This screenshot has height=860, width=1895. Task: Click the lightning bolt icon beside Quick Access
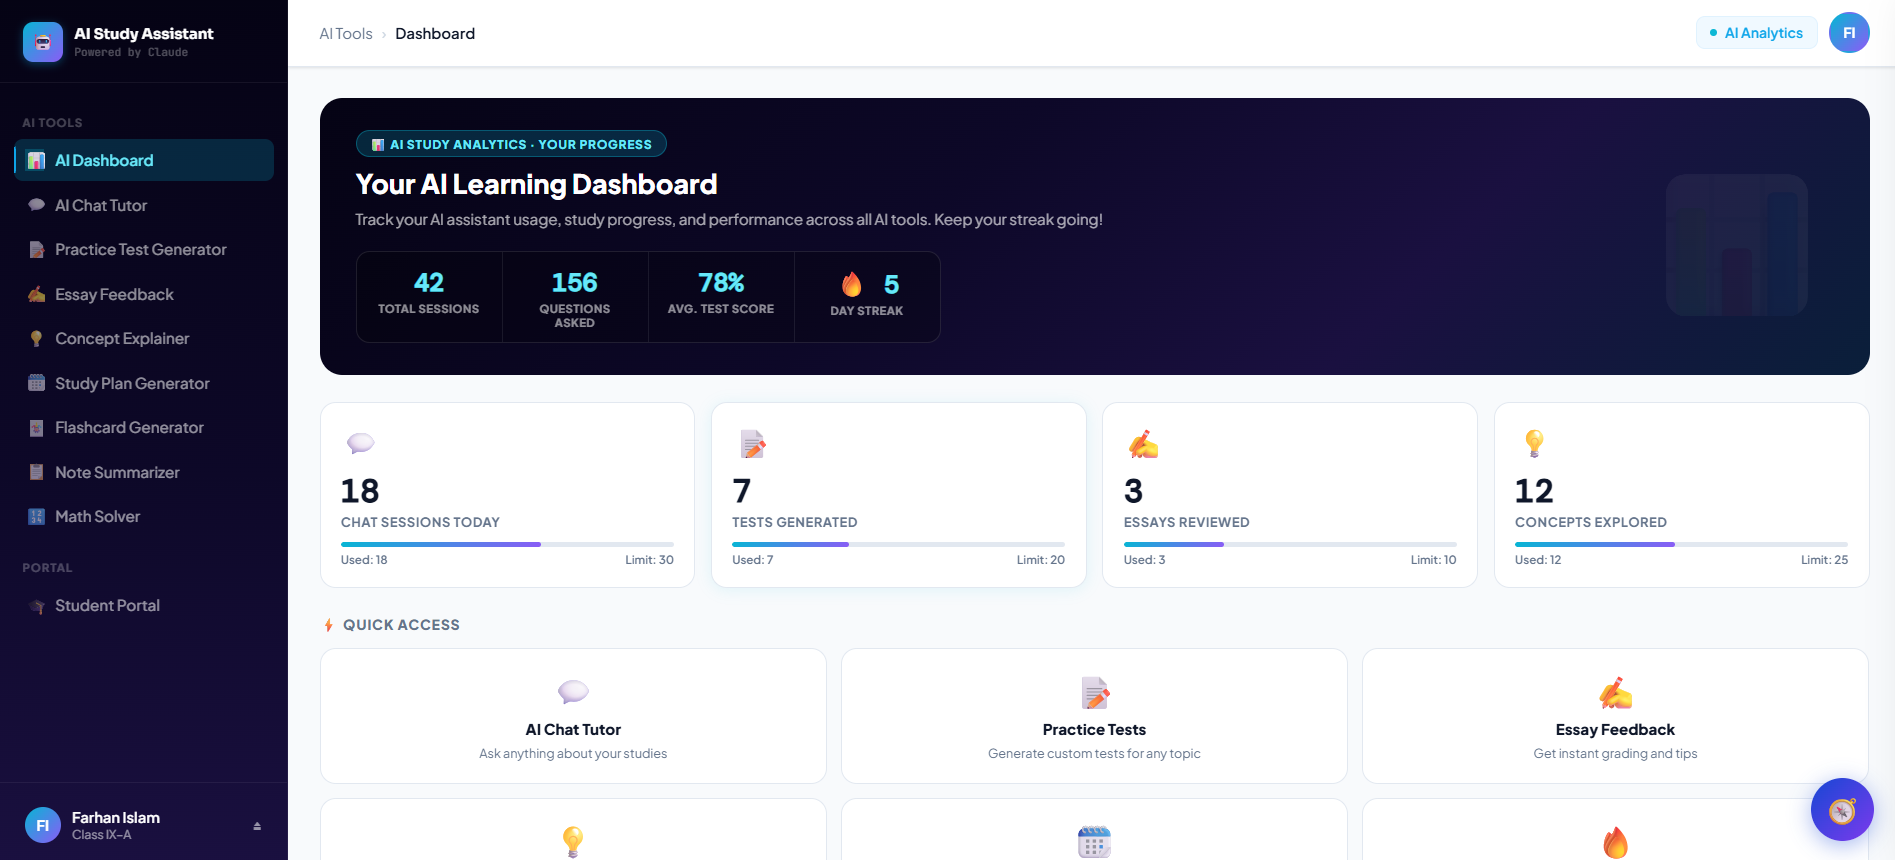[x=328, y=625]
